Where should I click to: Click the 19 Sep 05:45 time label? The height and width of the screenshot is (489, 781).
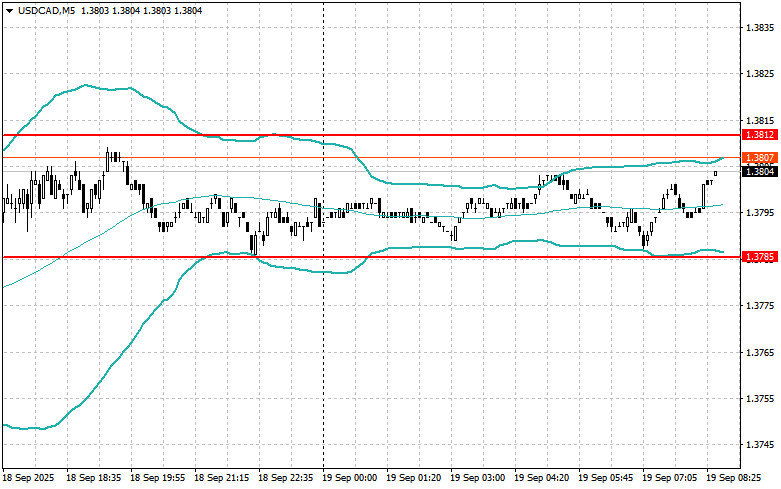[606, 478]
